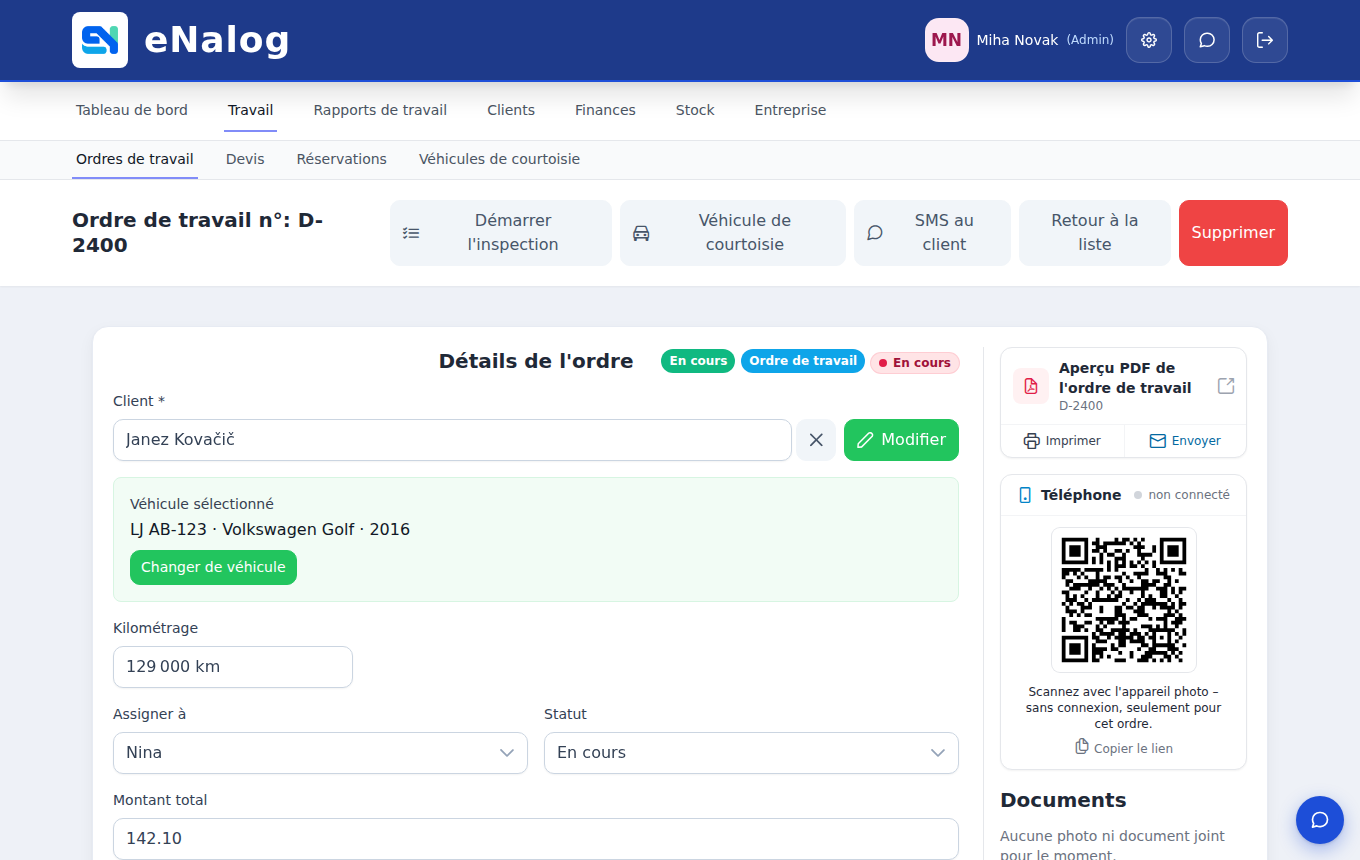Switch to the Ordres de travail tab

coord(135,159)
